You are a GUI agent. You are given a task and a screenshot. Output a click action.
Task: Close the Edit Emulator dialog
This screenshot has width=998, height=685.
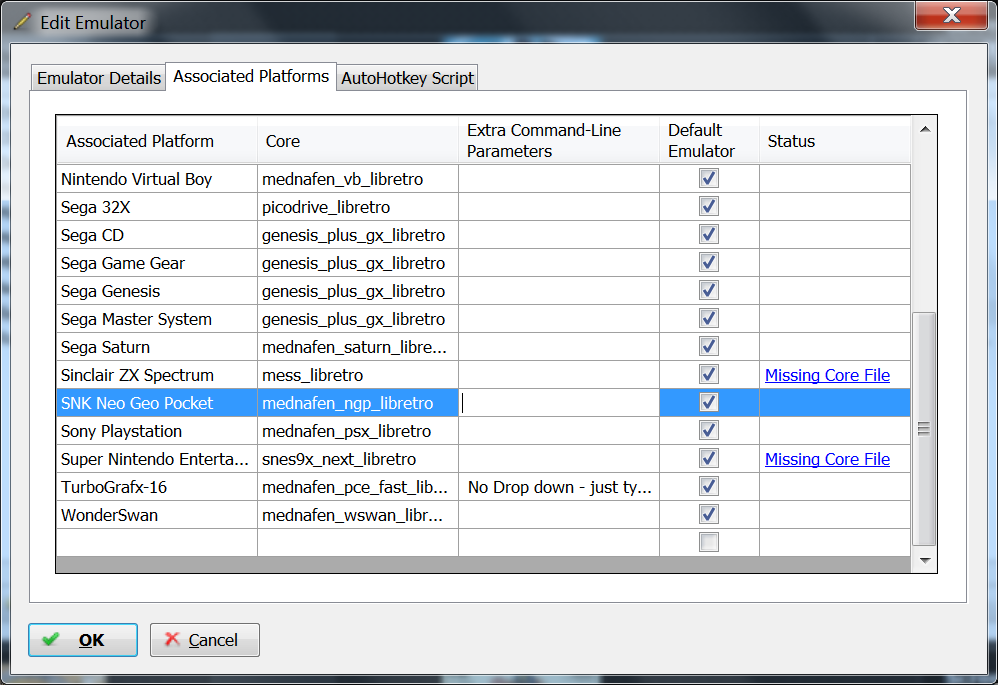pos(951,15)
